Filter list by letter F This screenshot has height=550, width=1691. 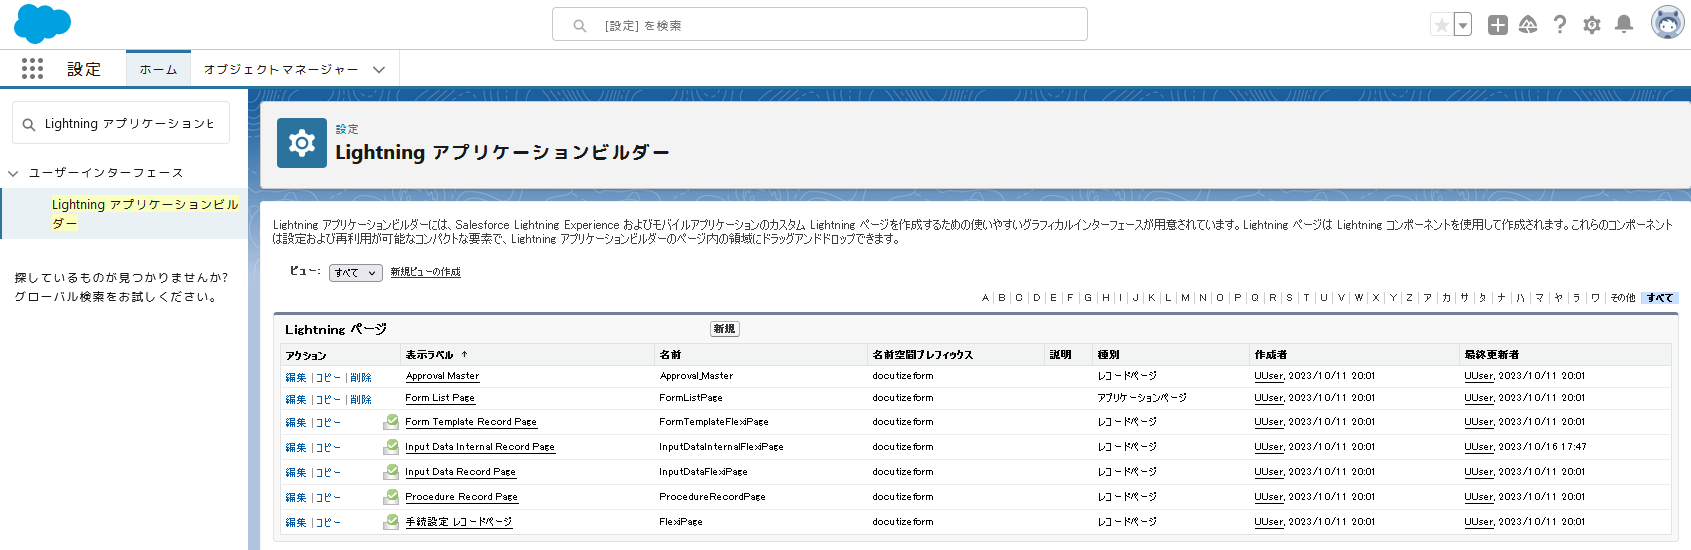1070,298
